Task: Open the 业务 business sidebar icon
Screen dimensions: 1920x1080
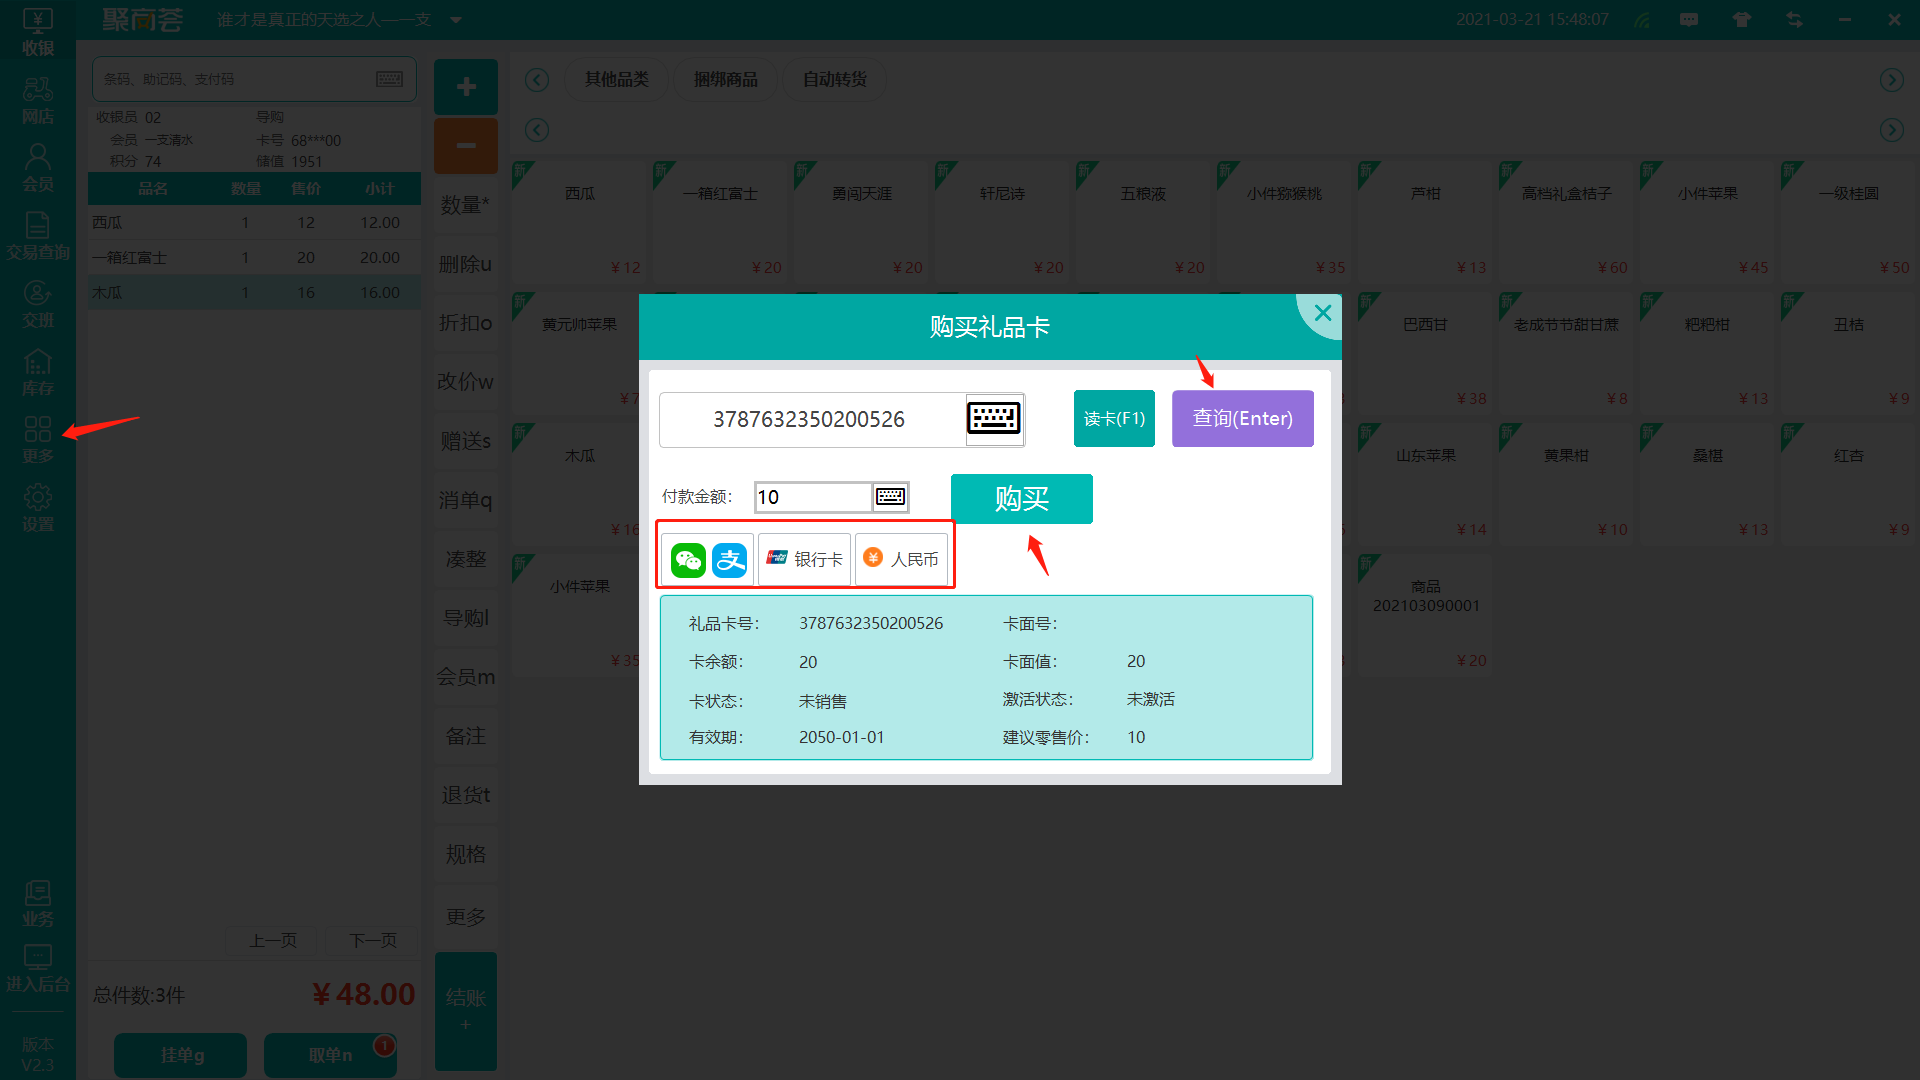Action: (x=38, y=902)
